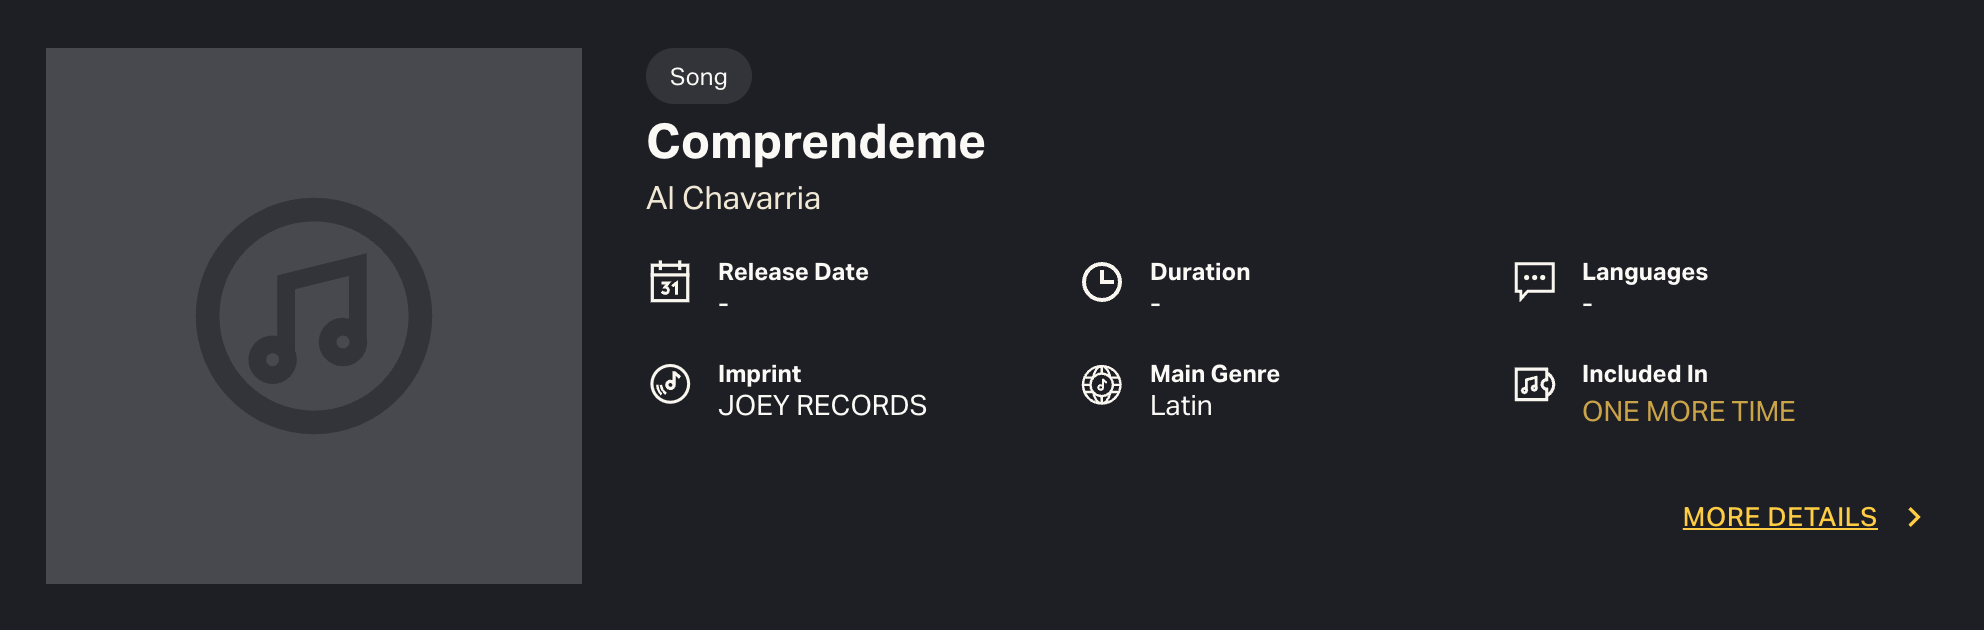The height and width of the screenshot is (630, 1984).
Task: Click the globe Main Genre icon
Action: [1102, 384]
